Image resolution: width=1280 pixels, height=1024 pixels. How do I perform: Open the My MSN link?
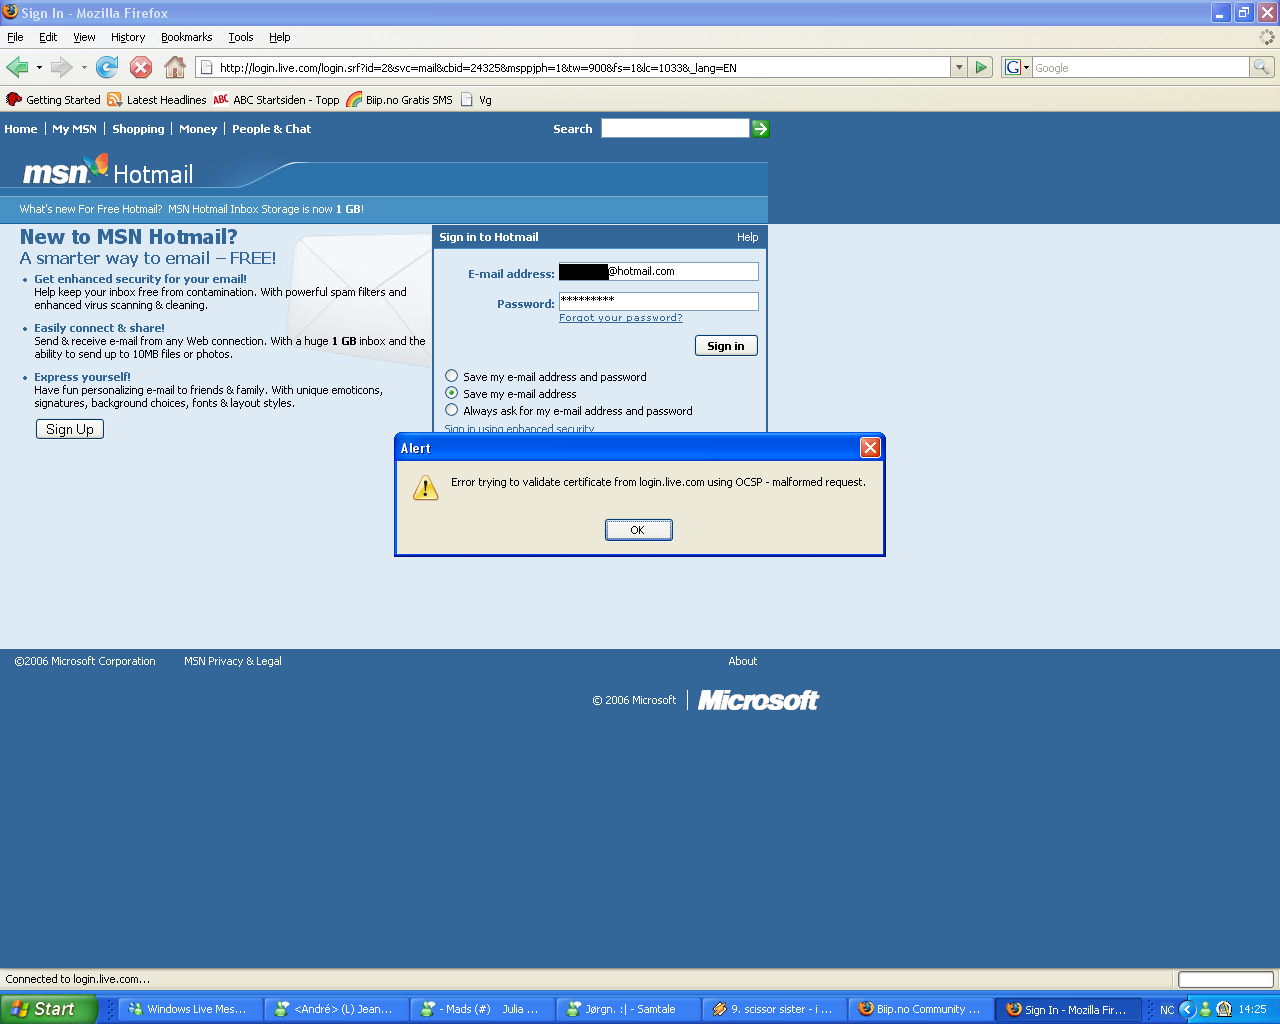coord(75,129)
